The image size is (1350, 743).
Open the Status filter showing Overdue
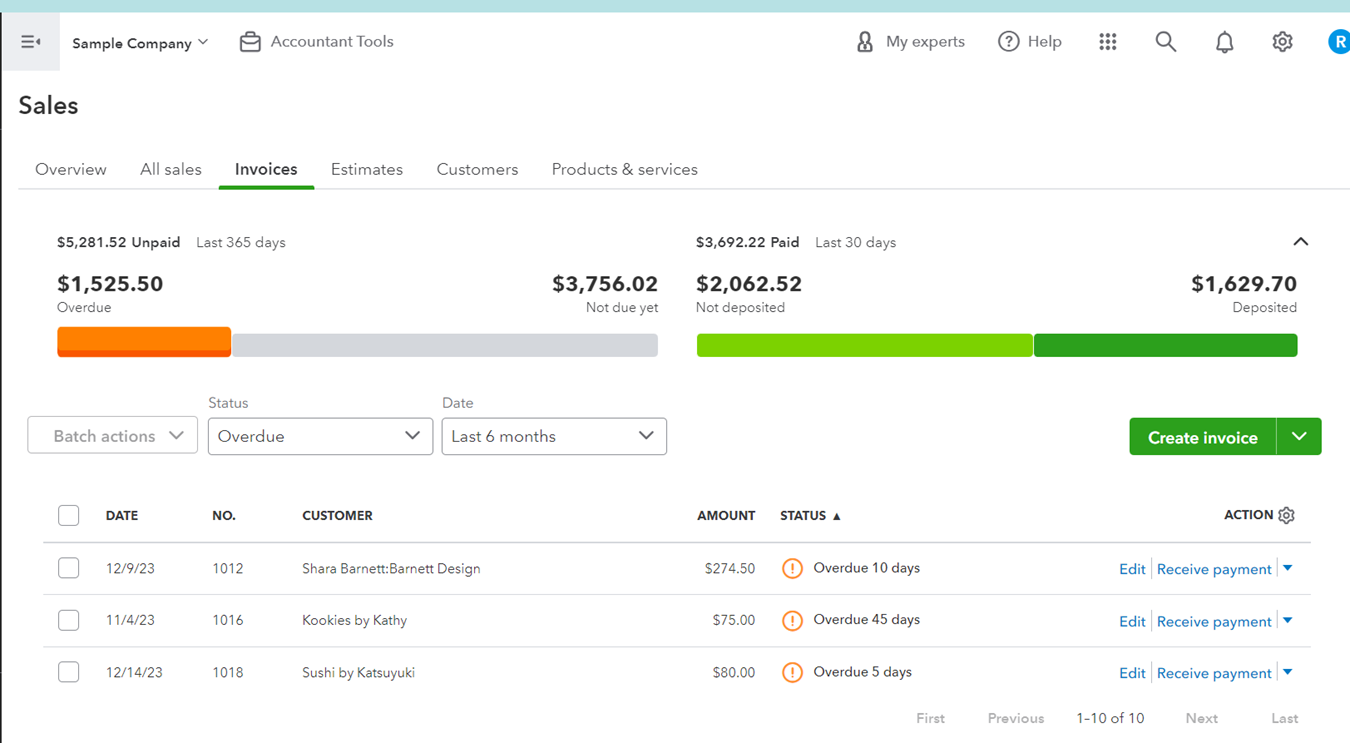click(320, 436)
